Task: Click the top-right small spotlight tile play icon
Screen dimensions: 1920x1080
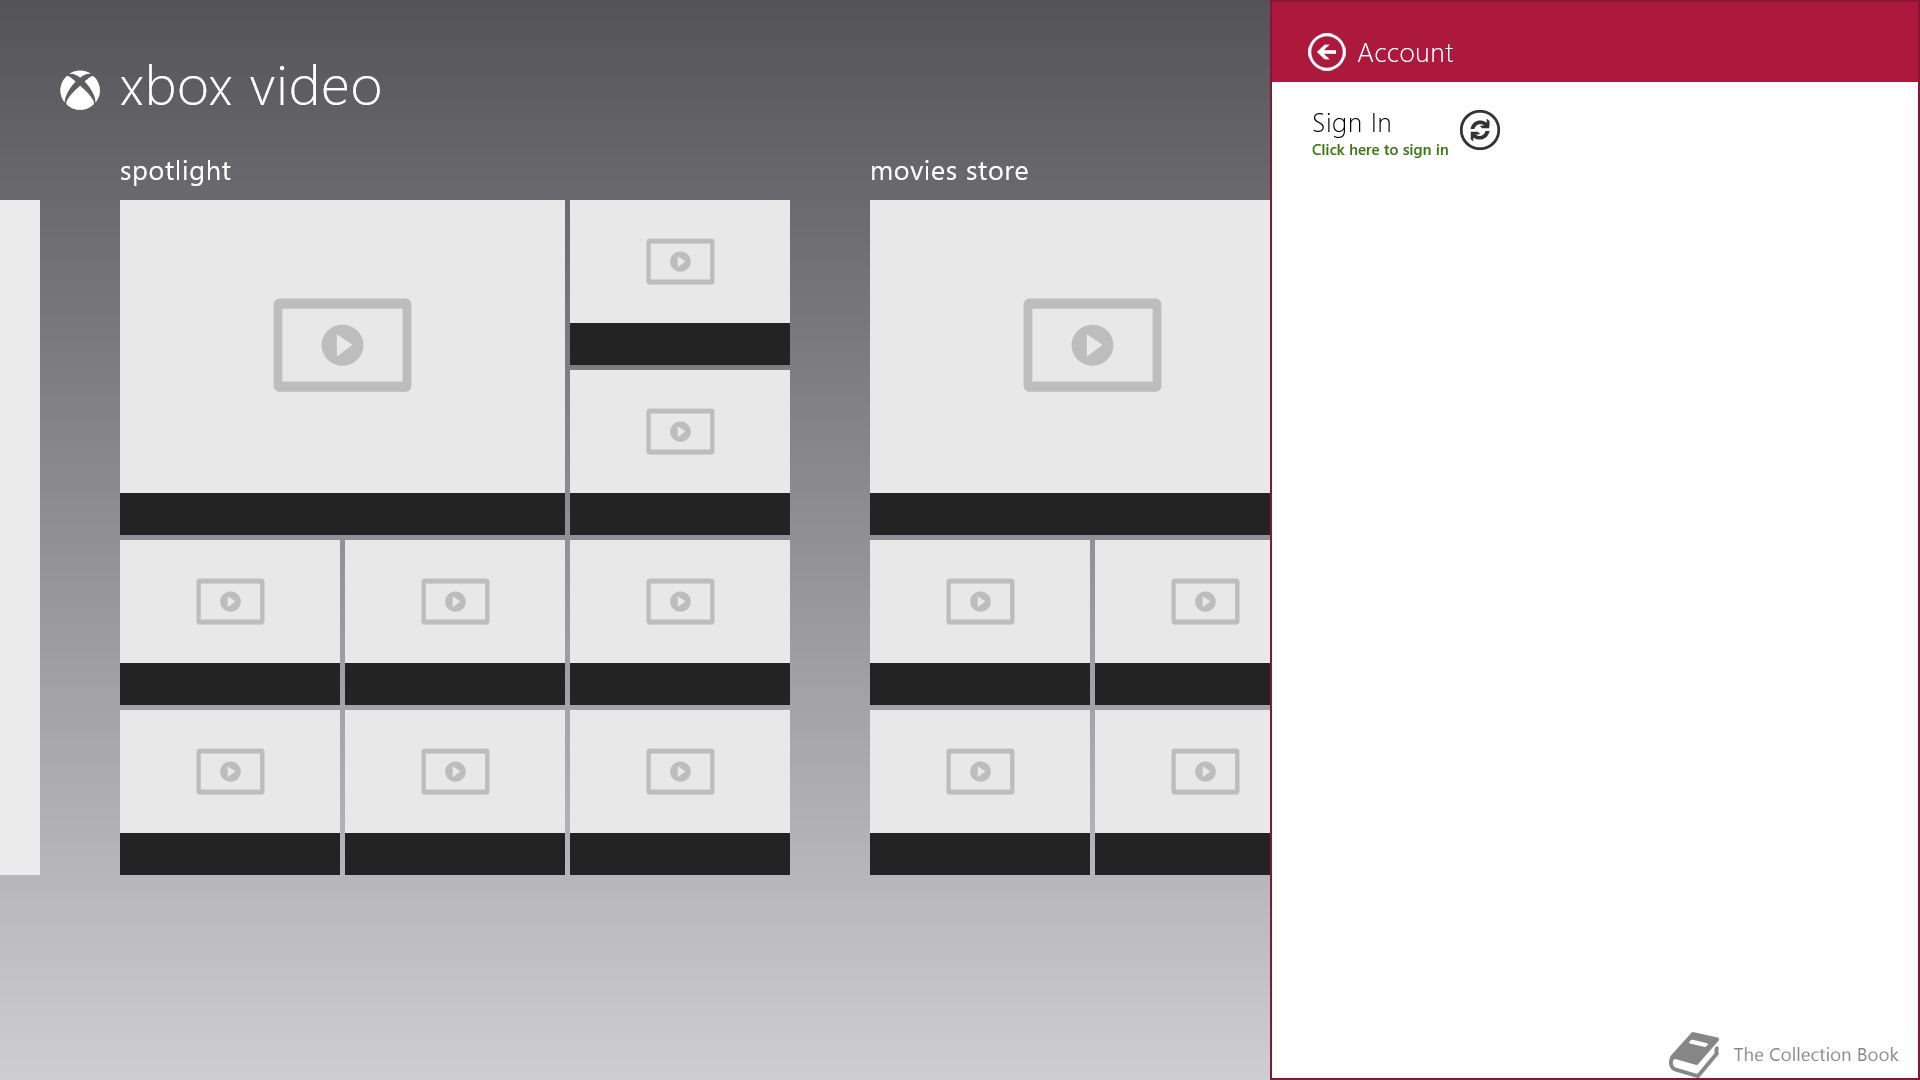Action: [x=680, y=262]
